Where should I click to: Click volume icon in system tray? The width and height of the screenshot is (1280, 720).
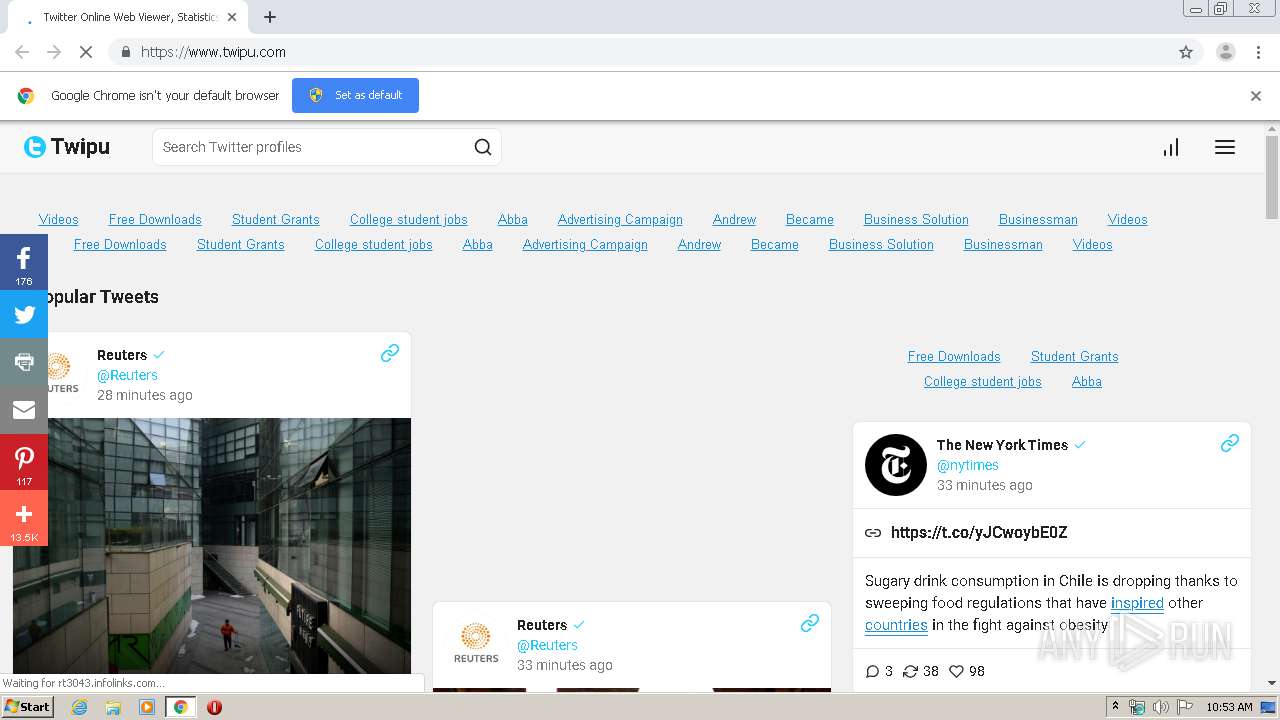tap(1160, 707)
